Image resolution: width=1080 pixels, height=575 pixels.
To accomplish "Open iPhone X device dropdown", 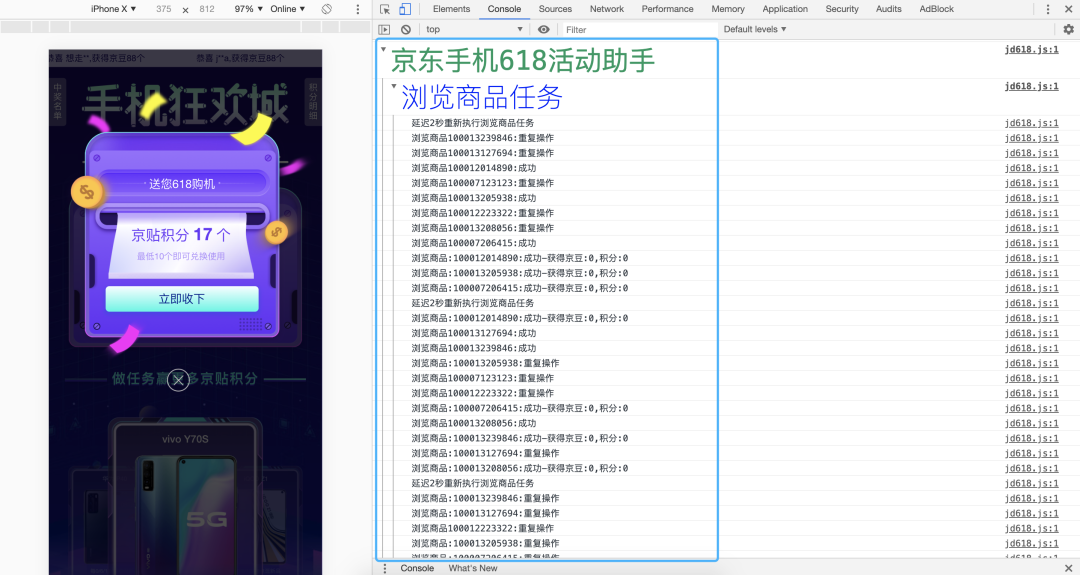I will (114, 9).
